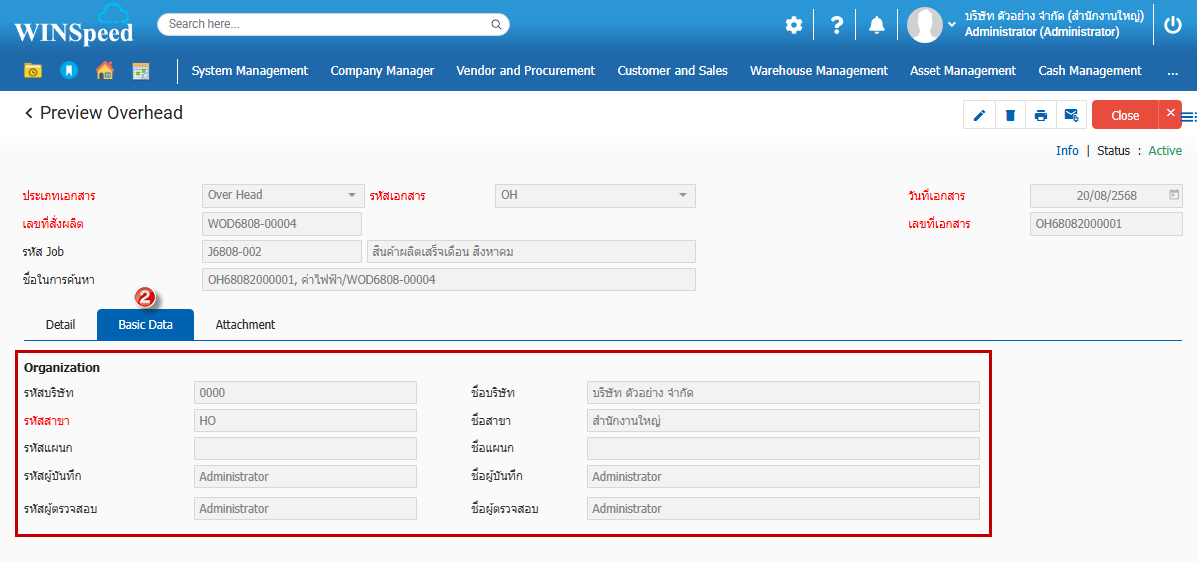Click the red Close button
Screen dimensions: 1197x562
1125,115
